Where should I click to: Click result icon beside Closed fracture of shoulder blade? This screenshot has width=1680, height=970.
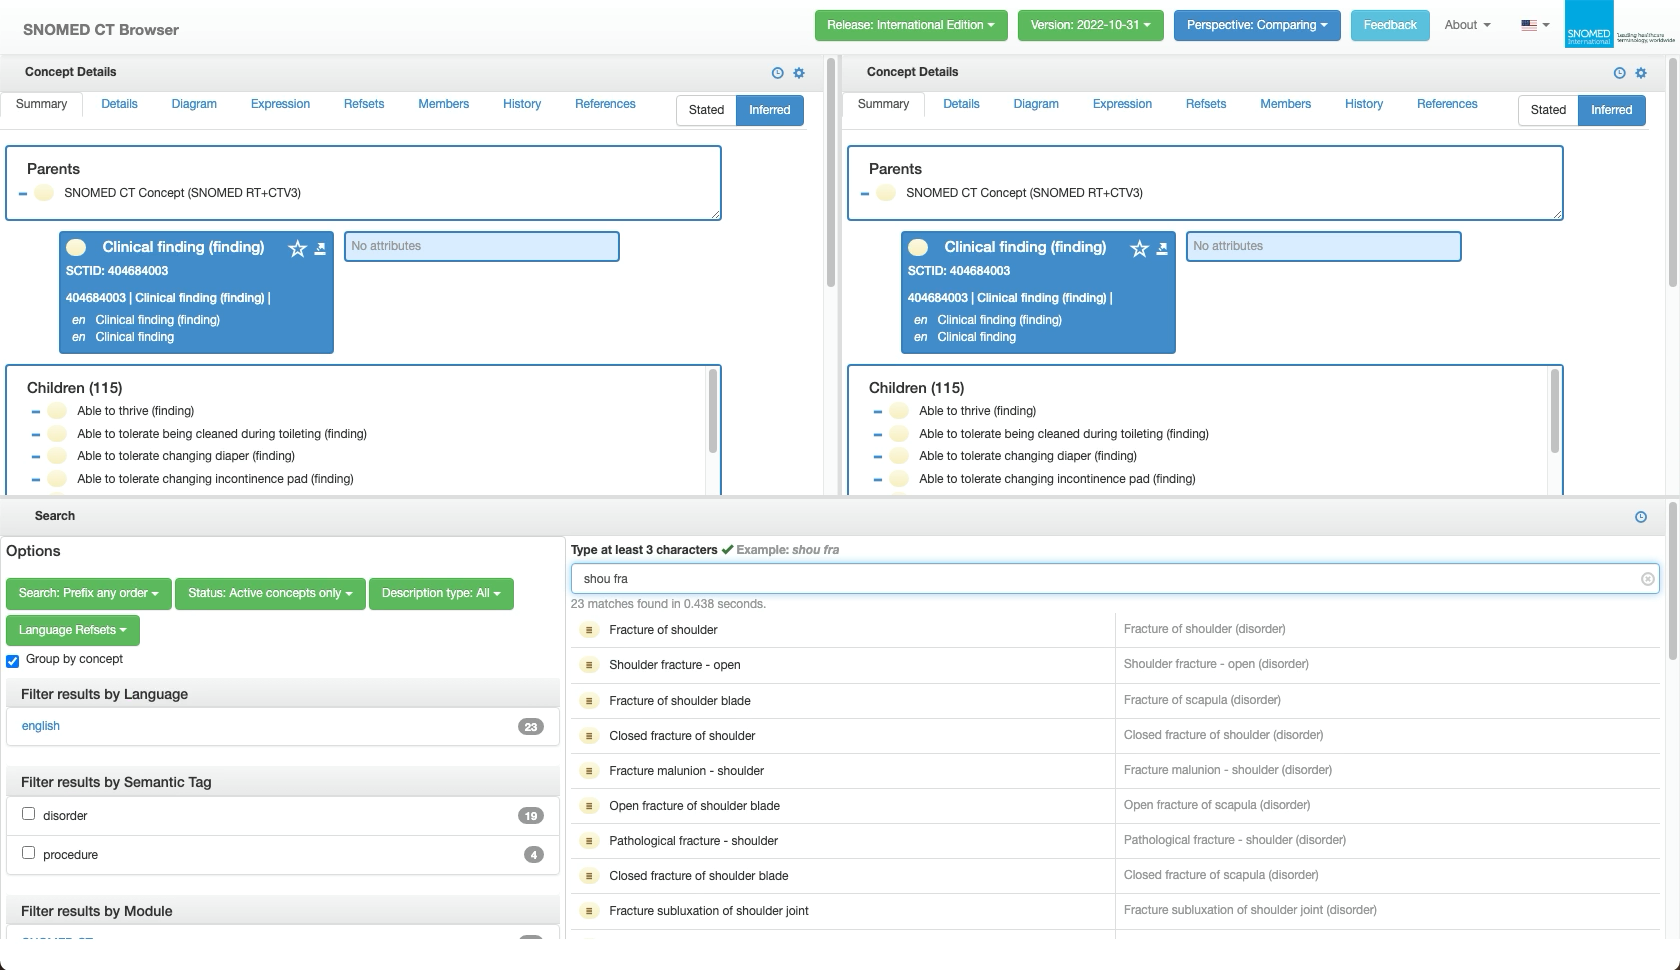pyautogui.click(x=589, y=876)
